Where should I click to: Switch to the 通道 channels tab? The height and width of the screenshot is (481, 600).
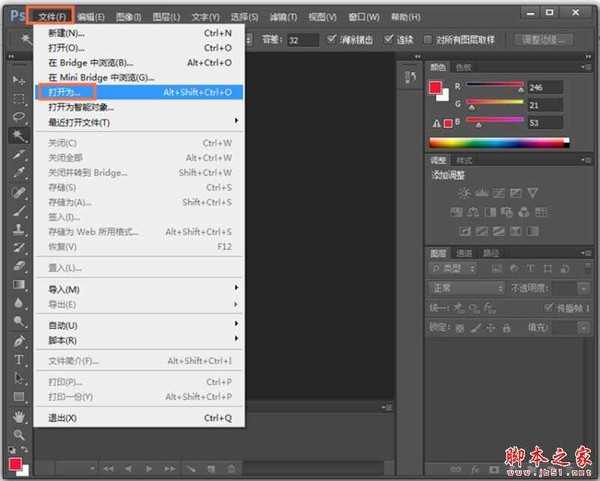click(464, 253)
